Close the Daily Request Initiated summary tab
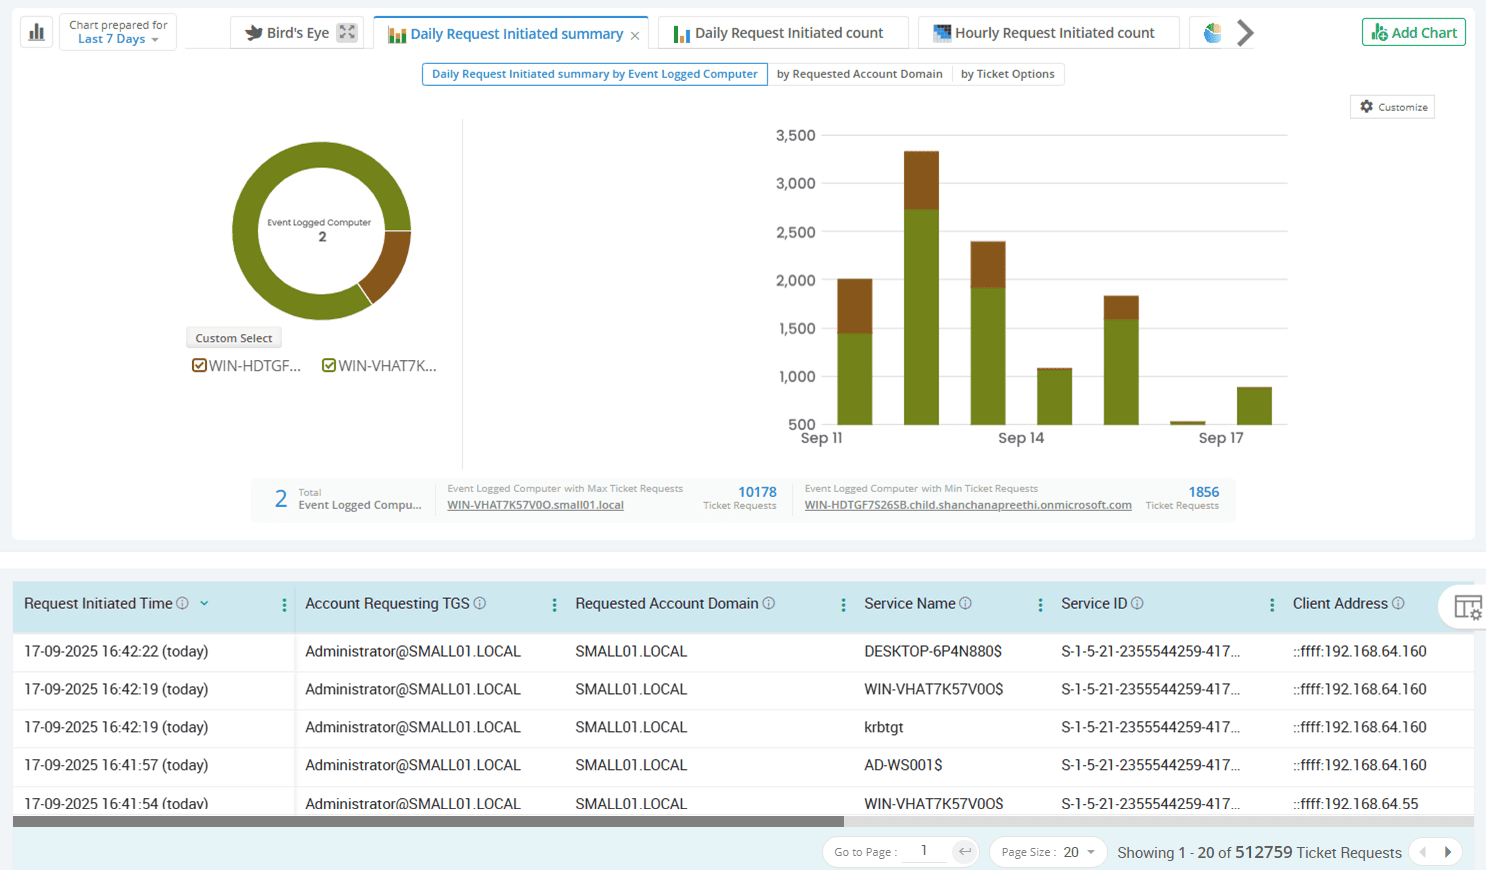Screen dimensions: 1486x870 pyautogui.click(x=635, y=35)
